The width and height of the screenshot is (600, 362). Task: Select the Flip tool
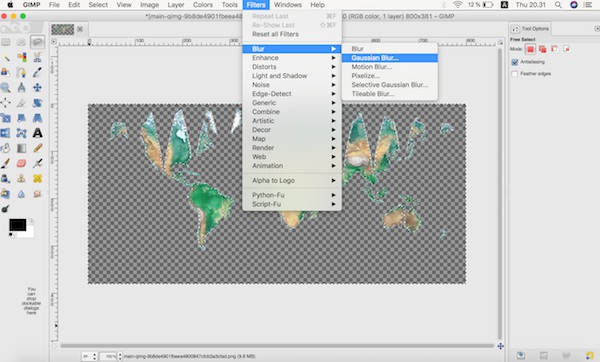pos(6,133)
